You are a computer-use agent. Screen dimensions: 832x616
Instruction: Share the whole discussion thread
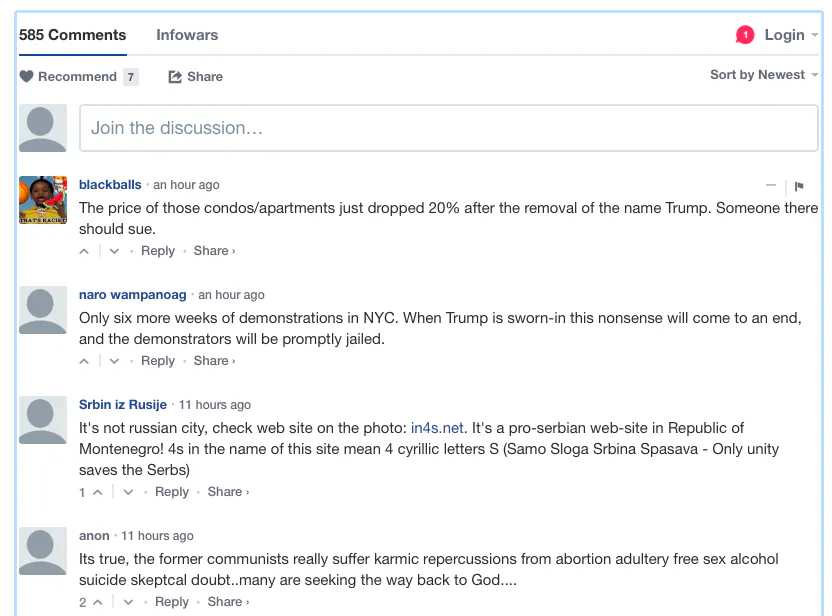(196, 77)
